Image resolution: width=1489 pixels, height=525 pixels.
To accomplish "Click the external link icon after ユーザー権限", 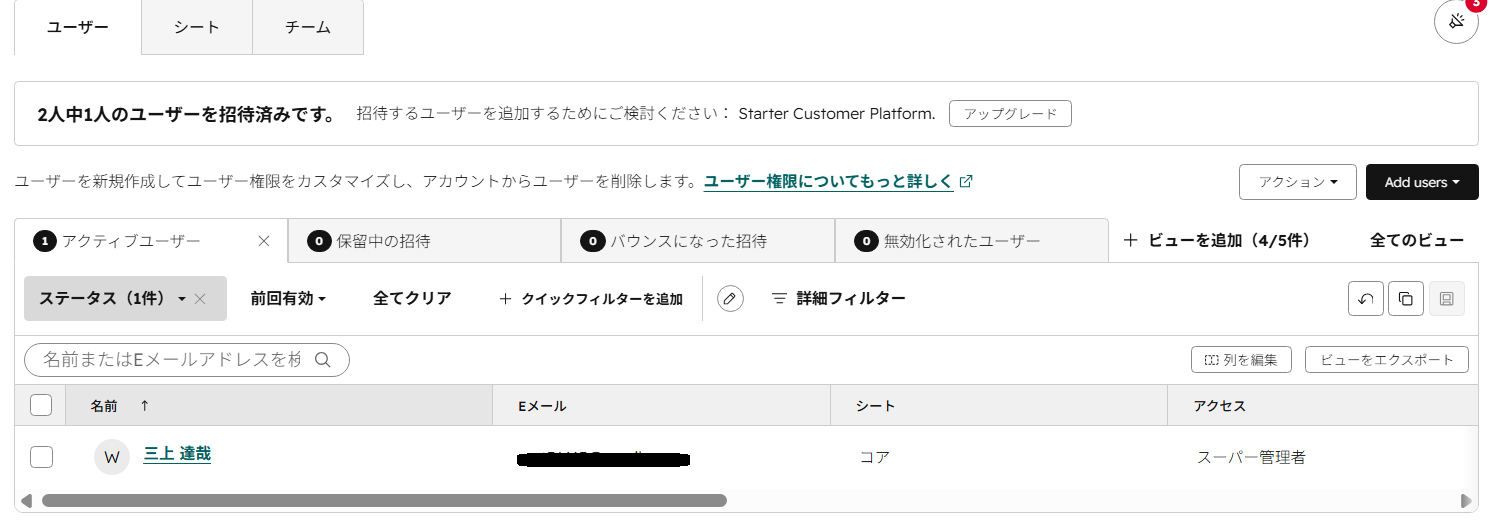I will tap(965, 182).
